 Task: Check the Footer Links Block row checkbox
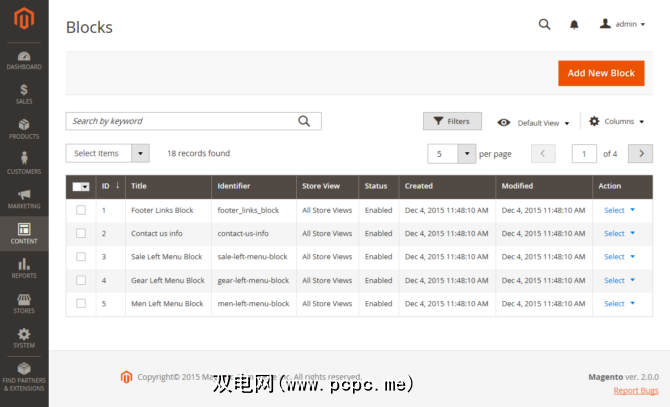[x=81, y=210]
